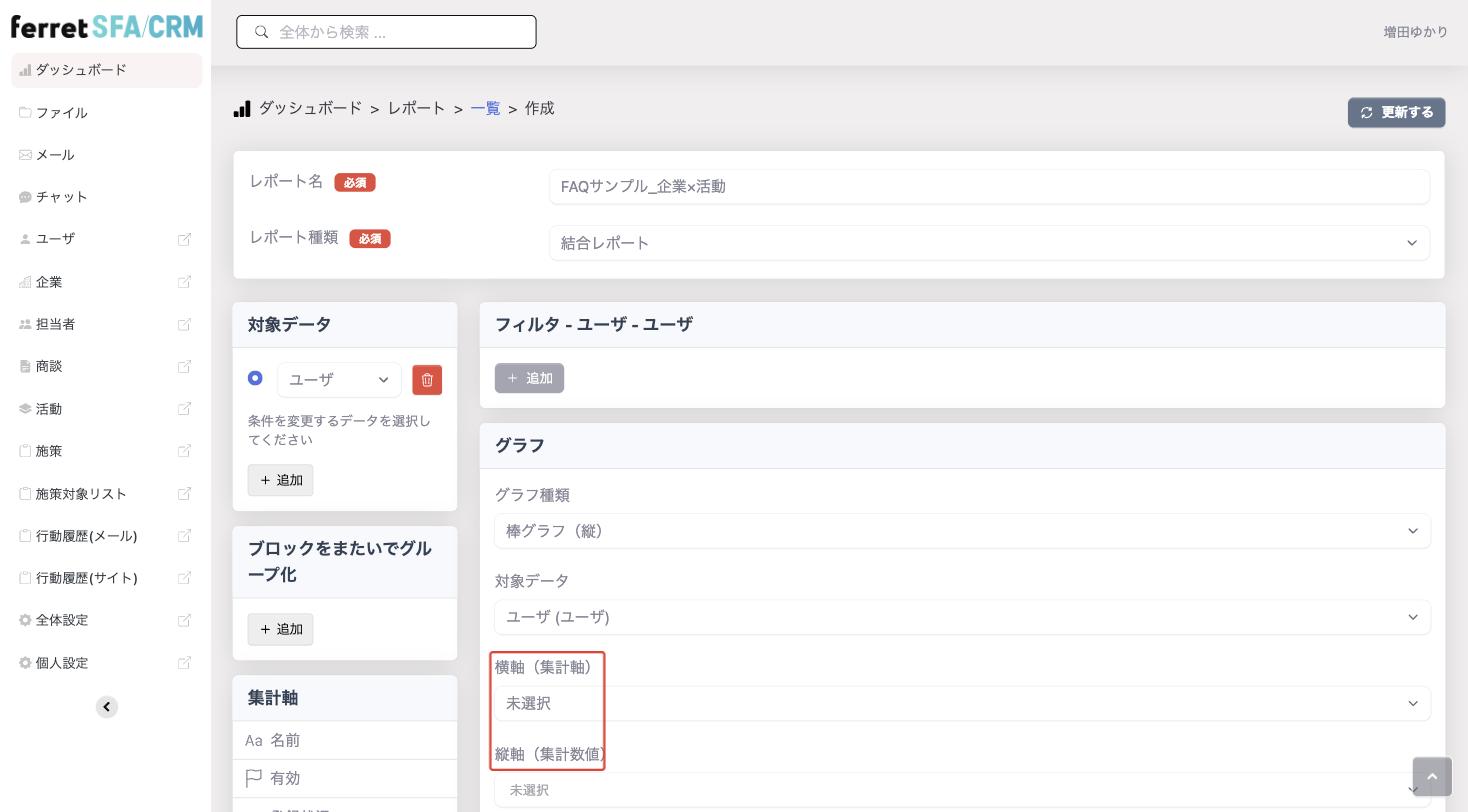1468x812 pixels.
Task: Click the ferret SFA/CRM logo
Action: pos(107,27)
